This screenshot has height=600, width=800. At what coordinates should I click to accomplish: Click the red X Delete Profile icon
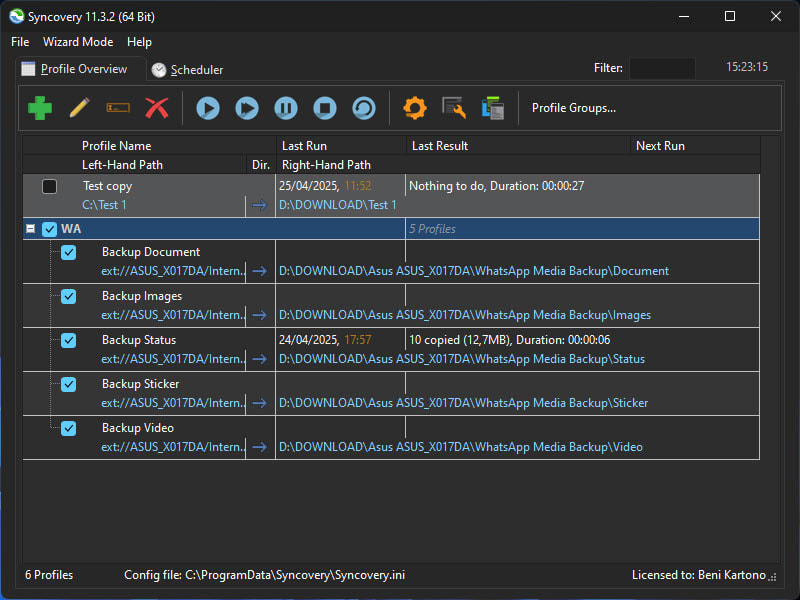tap(157, 108)
